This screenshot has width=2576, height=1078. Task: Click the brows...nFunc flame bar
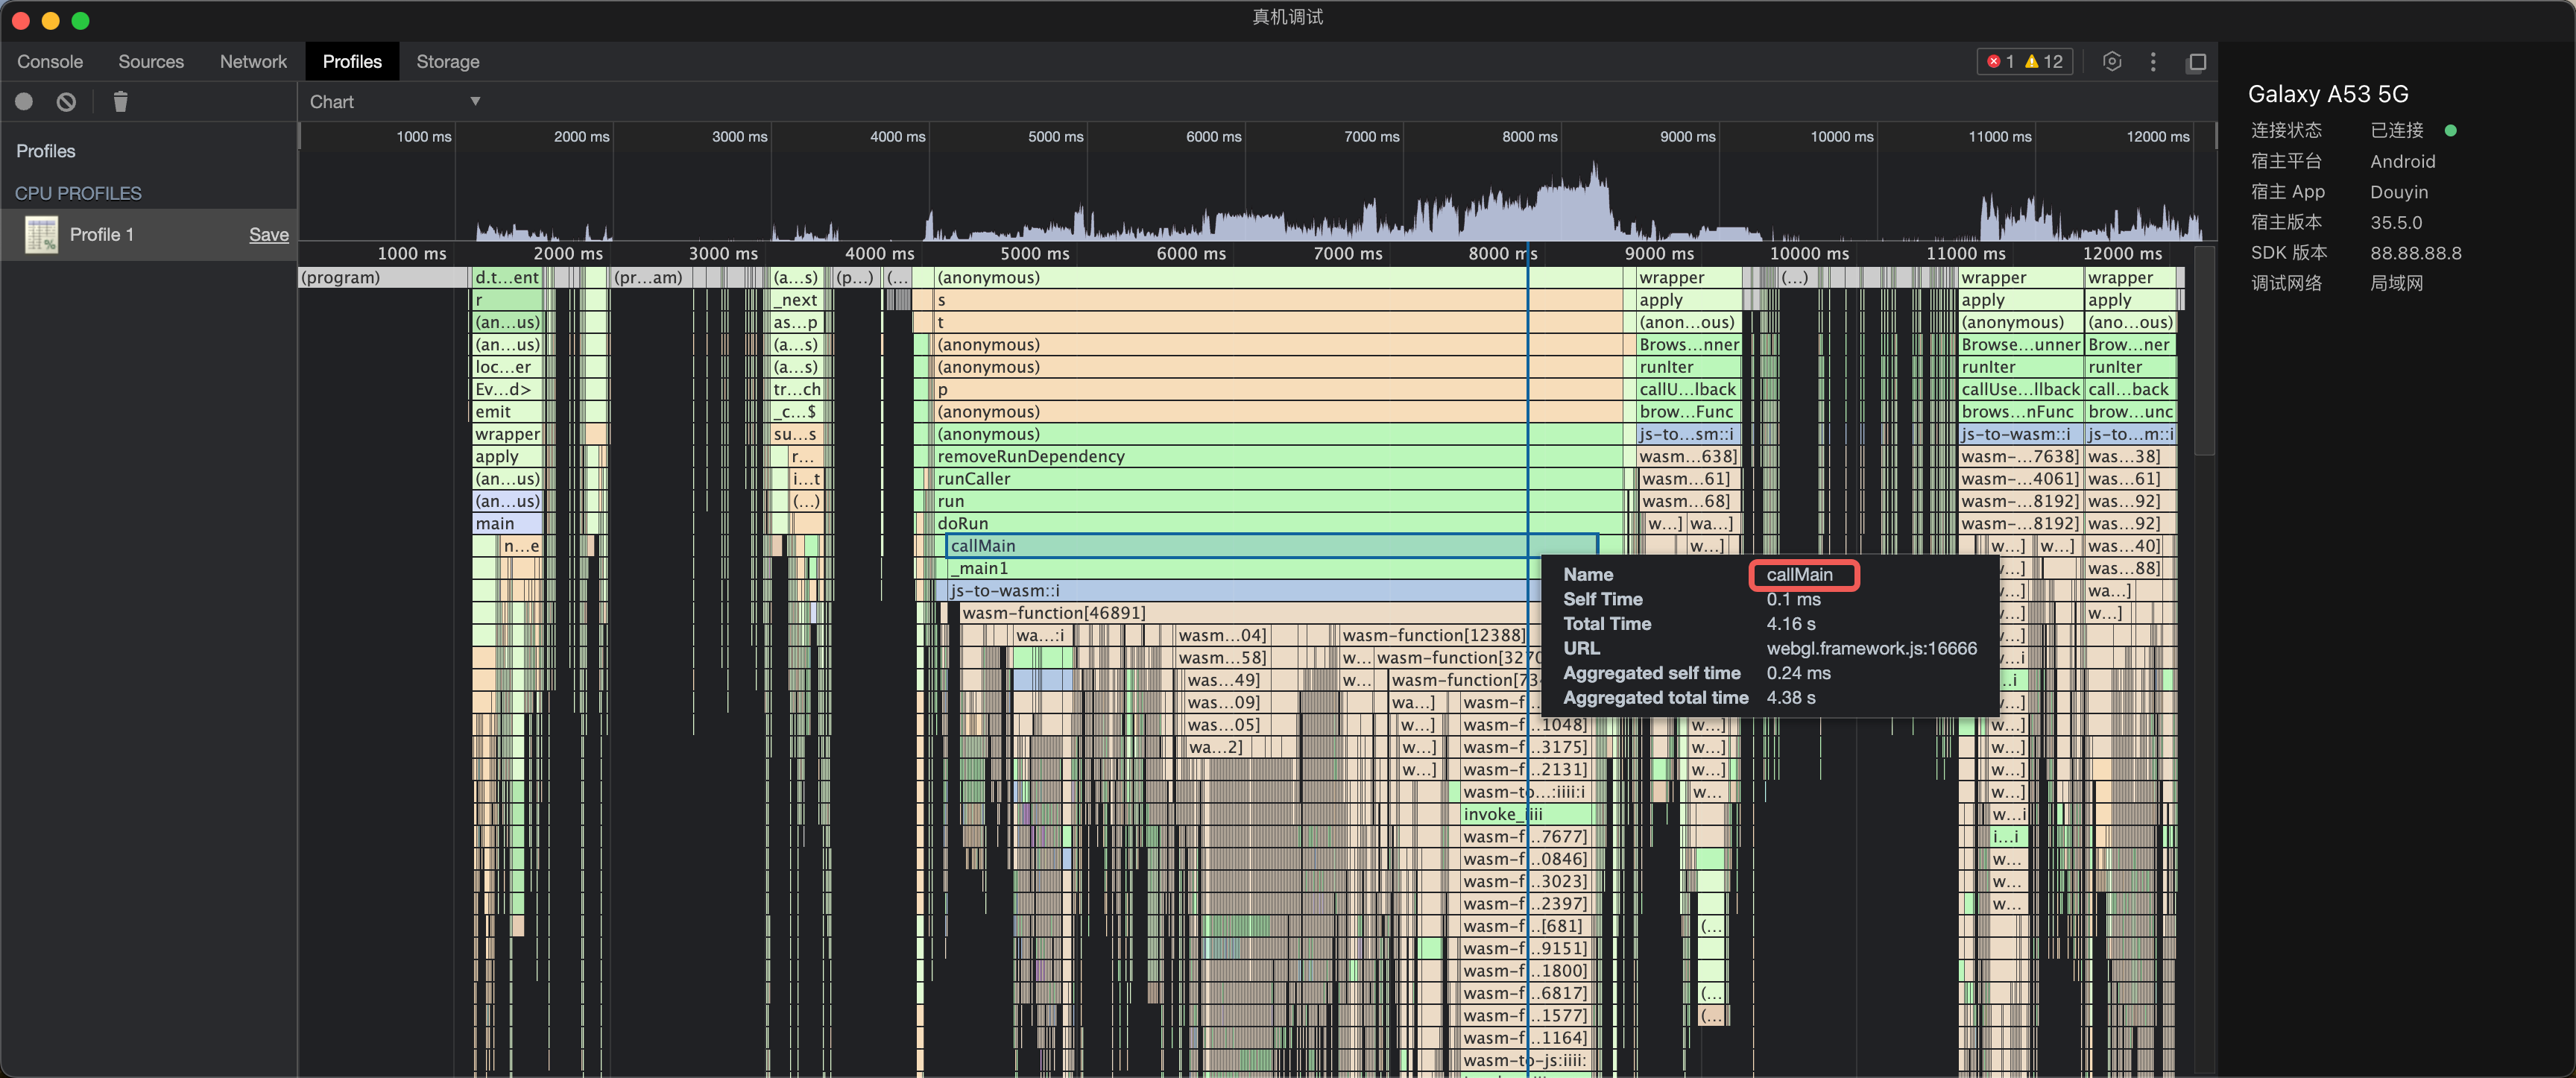pyautogui.click(x=2020, y=411)
